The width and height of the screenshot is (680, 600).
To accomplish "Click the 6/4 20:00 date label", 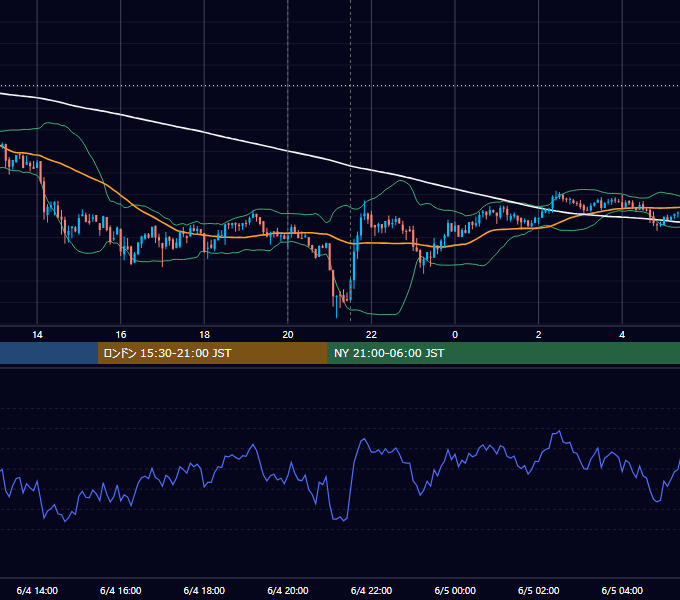I will click(288, 590).
